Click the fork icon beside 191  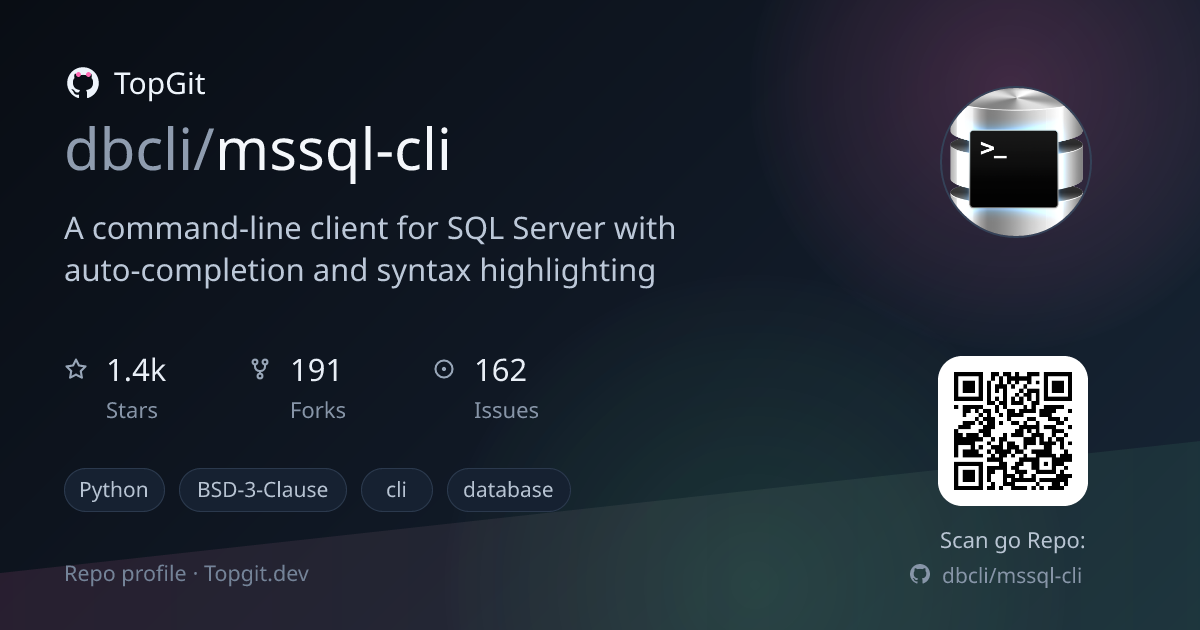pos(260,370)
